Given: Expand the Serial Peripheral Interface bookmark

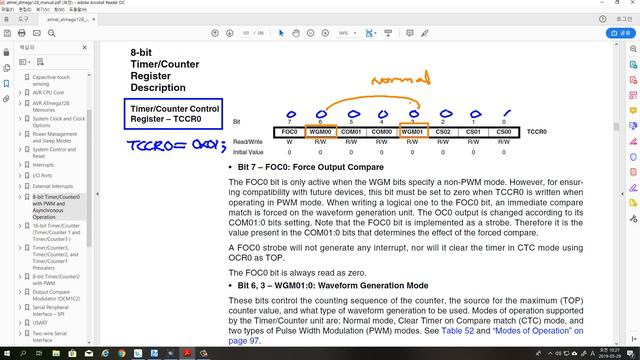Looking at the screenshot, I should pos(20,307).
